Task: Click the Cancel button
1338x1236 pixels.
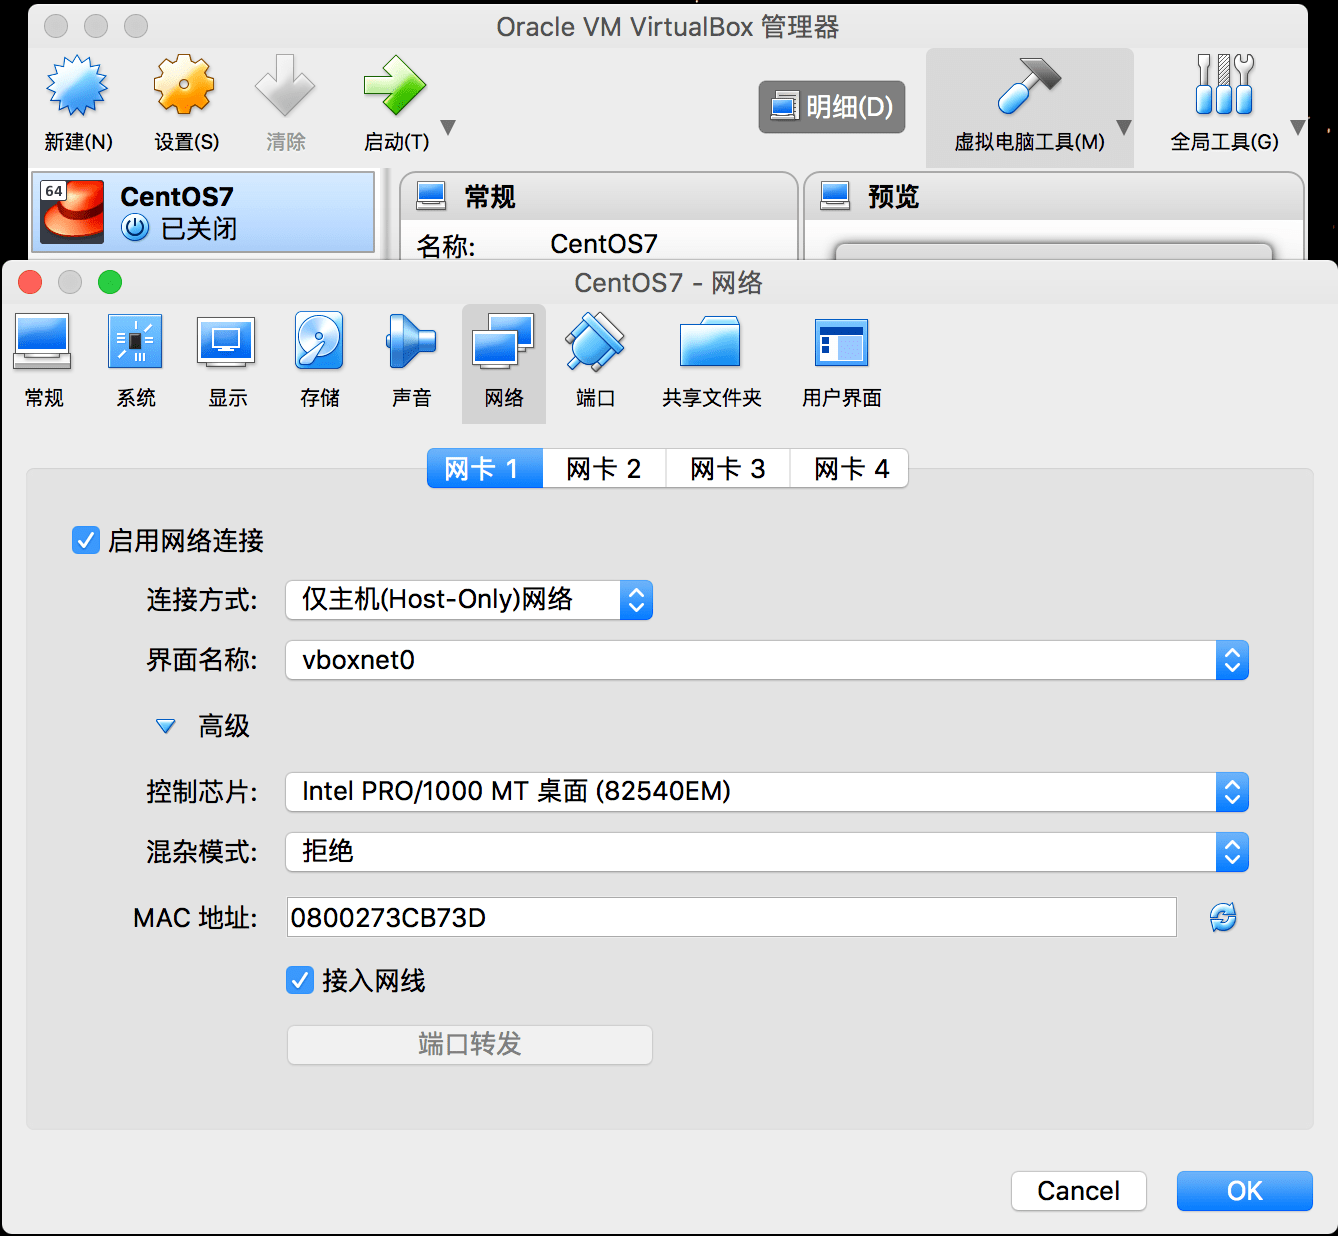Action: tap(1078, 1191)
